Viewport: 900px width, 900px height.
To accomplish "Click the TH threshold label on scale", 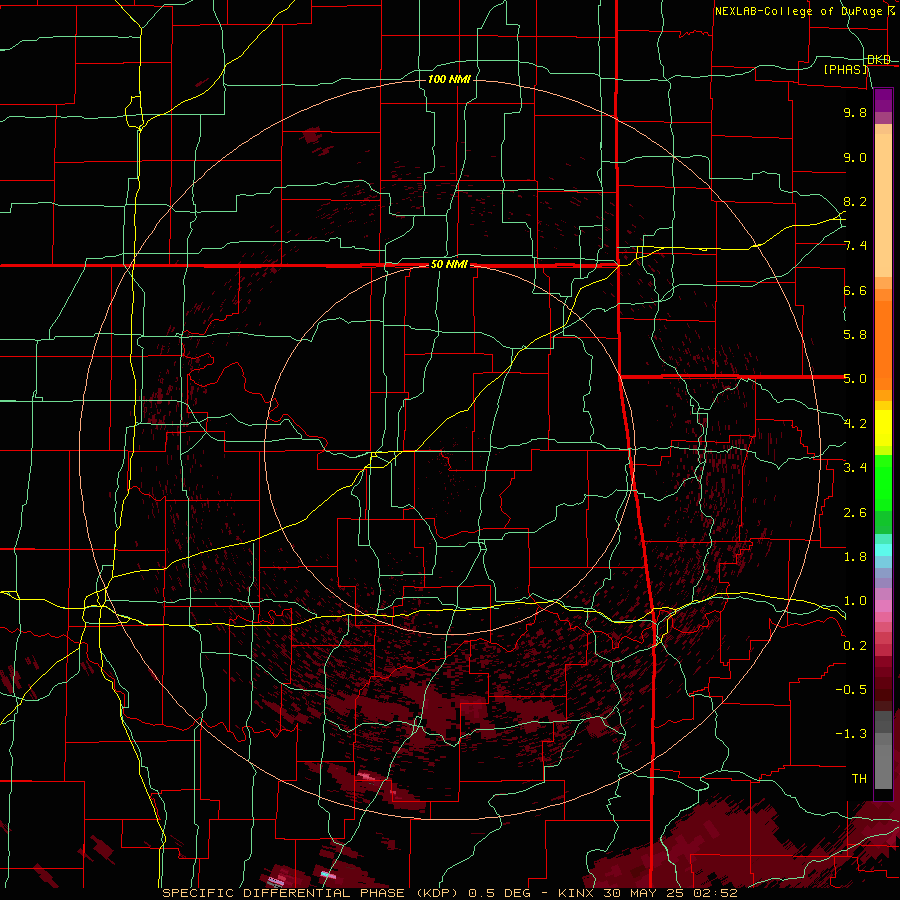I will coord(859,779).
